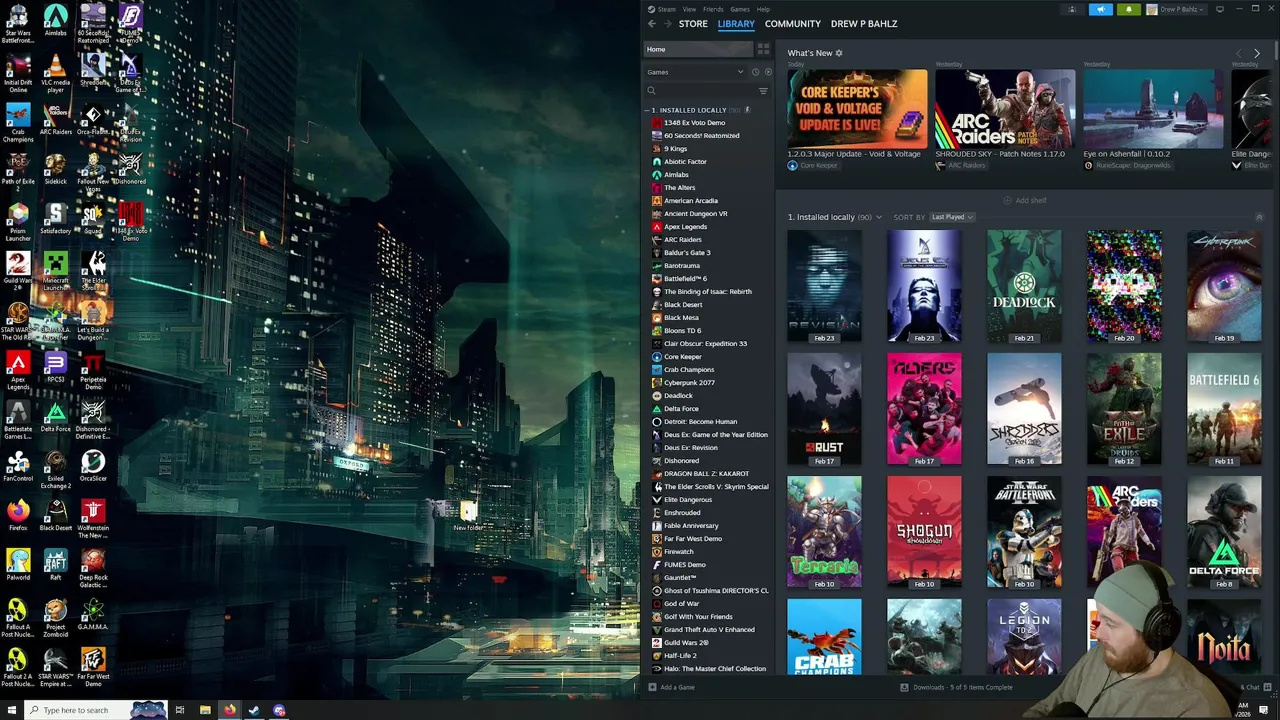
Task: Select Baldur's Gate 3 in the game list
Action: [687, 253]
